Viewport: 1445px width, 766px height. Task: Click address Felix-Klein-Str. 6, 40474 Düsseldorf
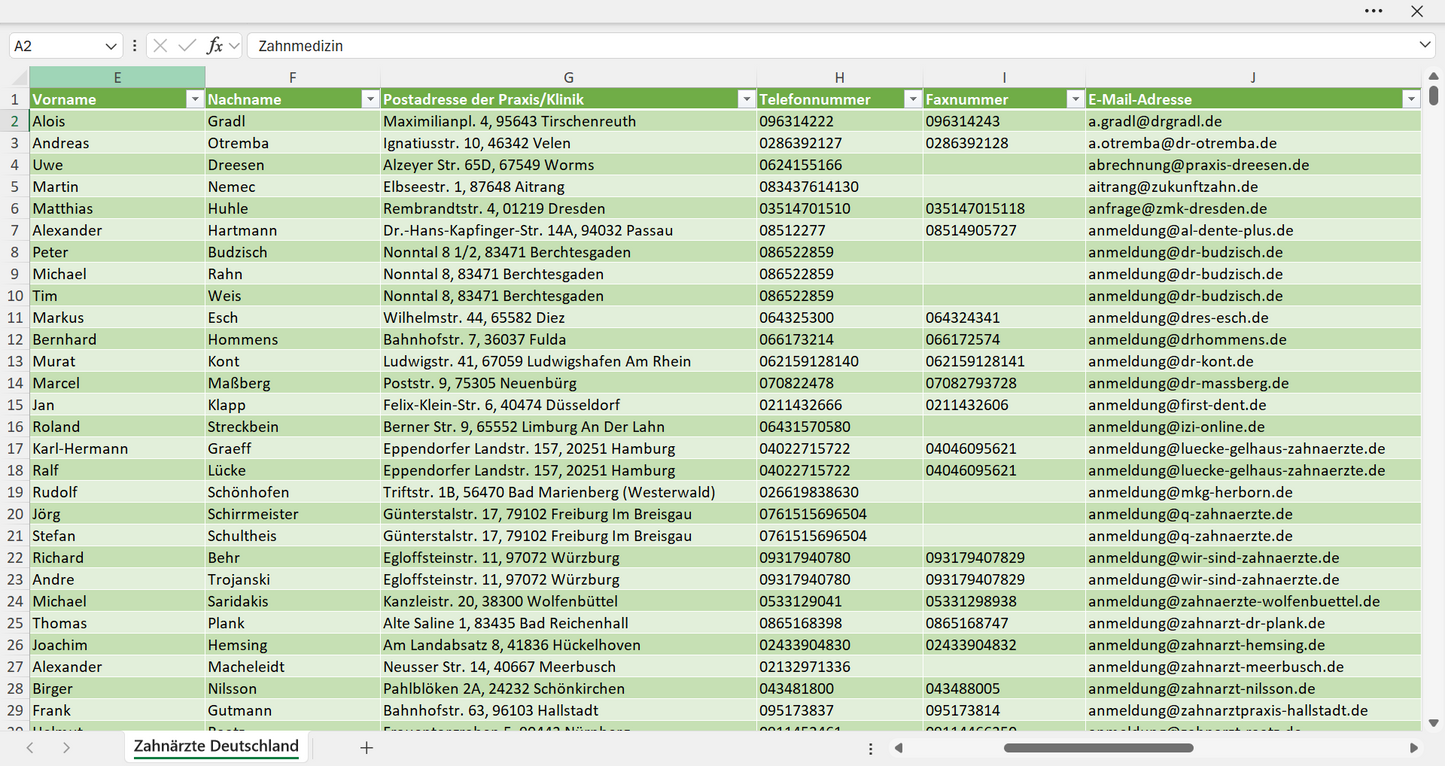[x=568, y=405]
